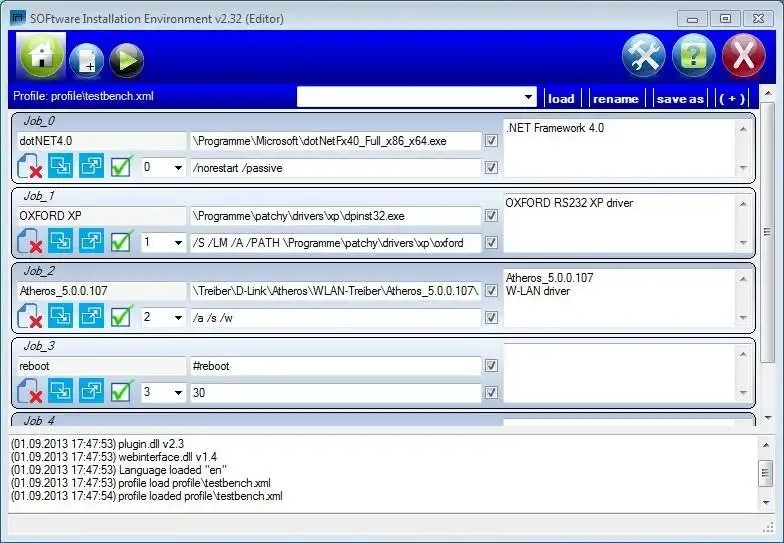The image size is (784, 543).
Task: Click second blue icon in Job_2 row
Action: tap(91, 316)
